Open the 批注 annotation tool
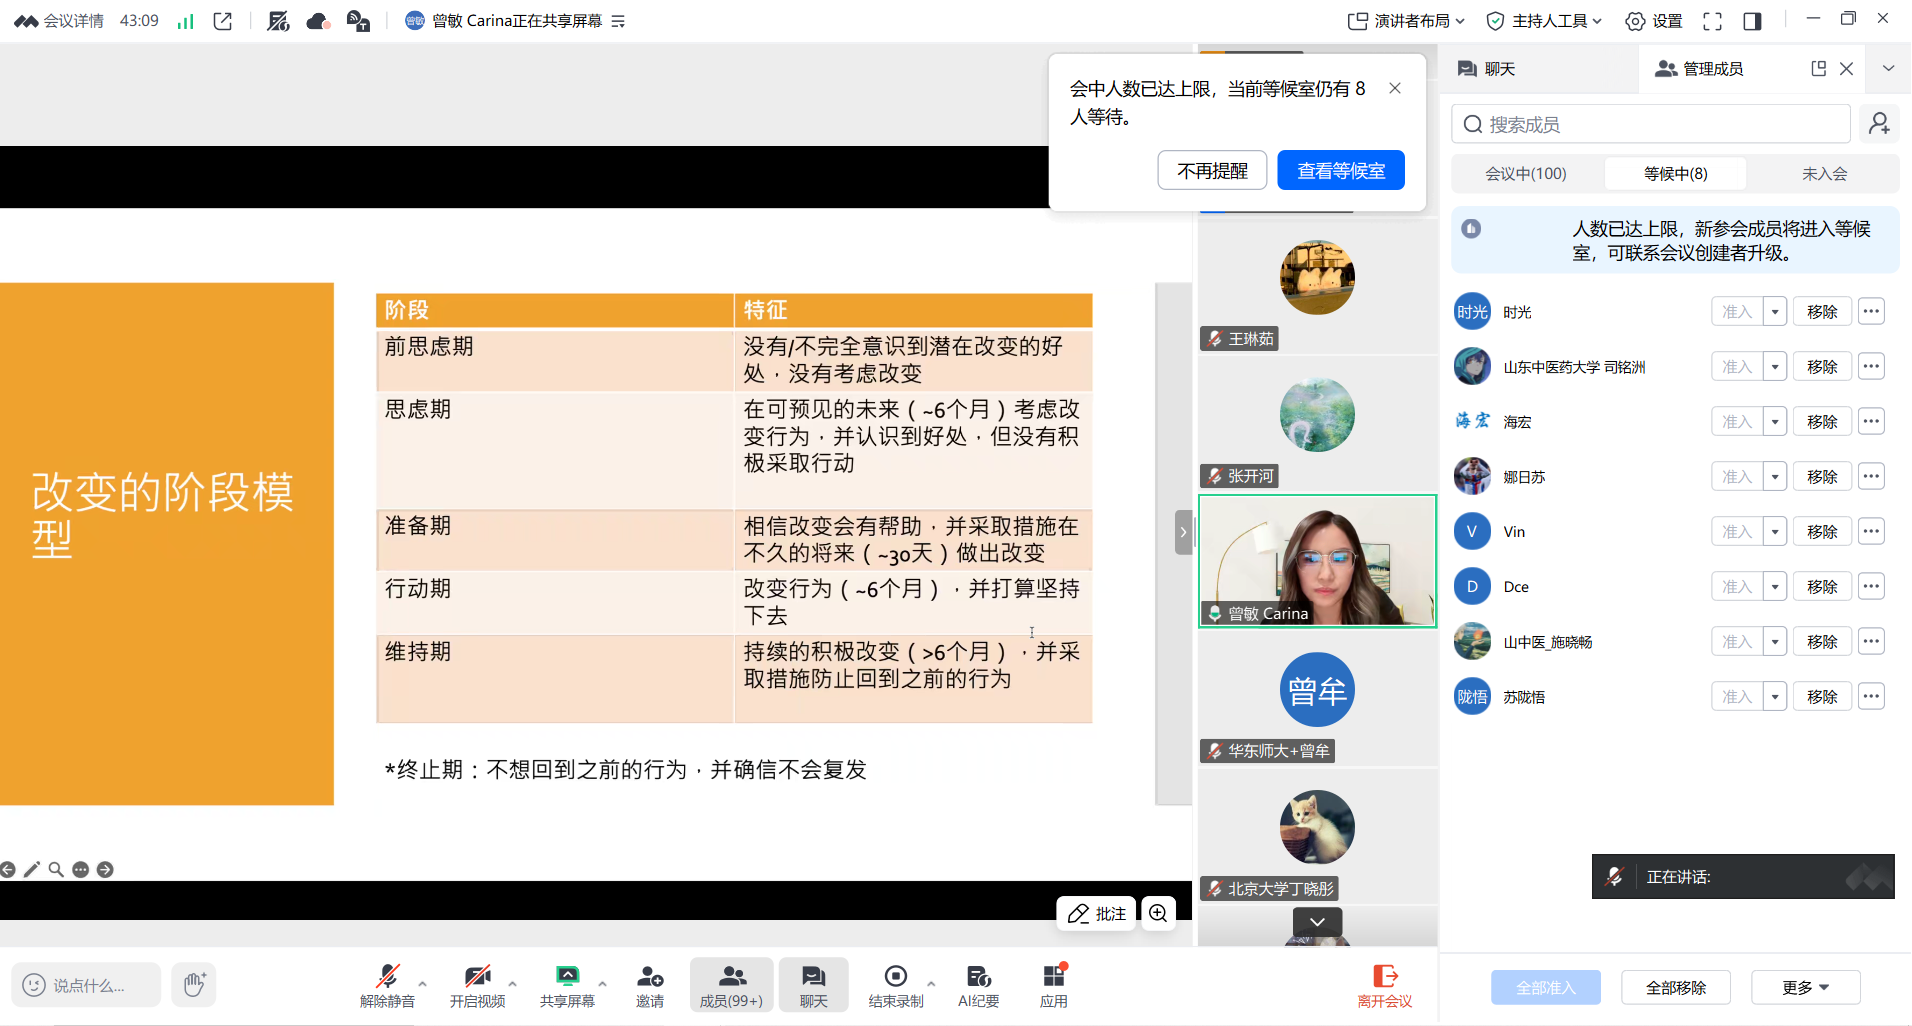This screenshot has width=1912, height=1026. pyautogui.click(x=1096, y=913)
